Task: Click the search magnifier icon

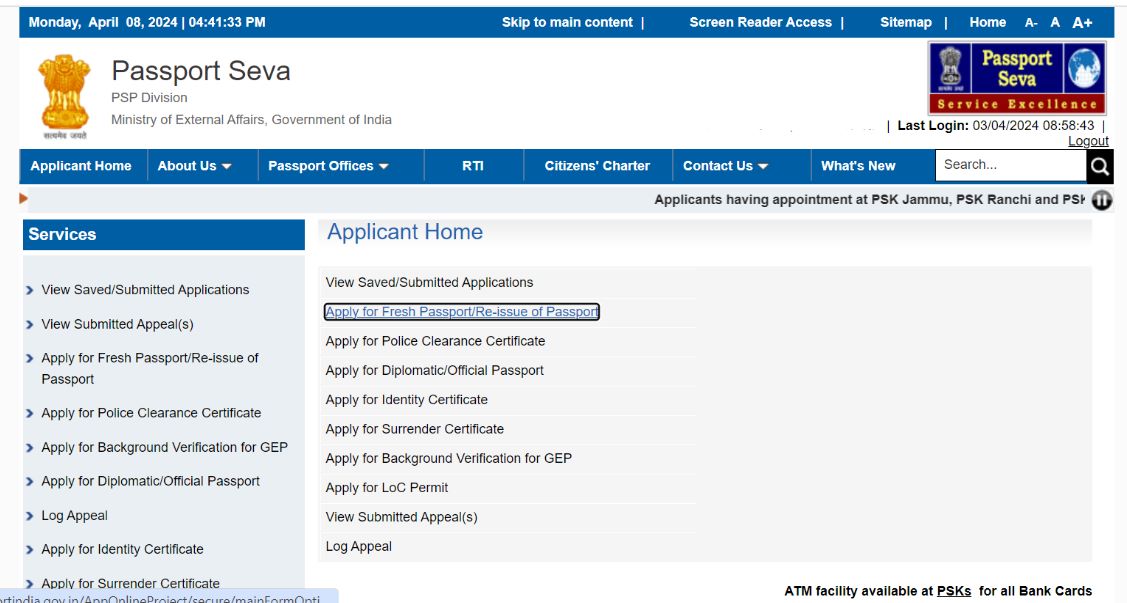Action: (x=1099, y=166)
